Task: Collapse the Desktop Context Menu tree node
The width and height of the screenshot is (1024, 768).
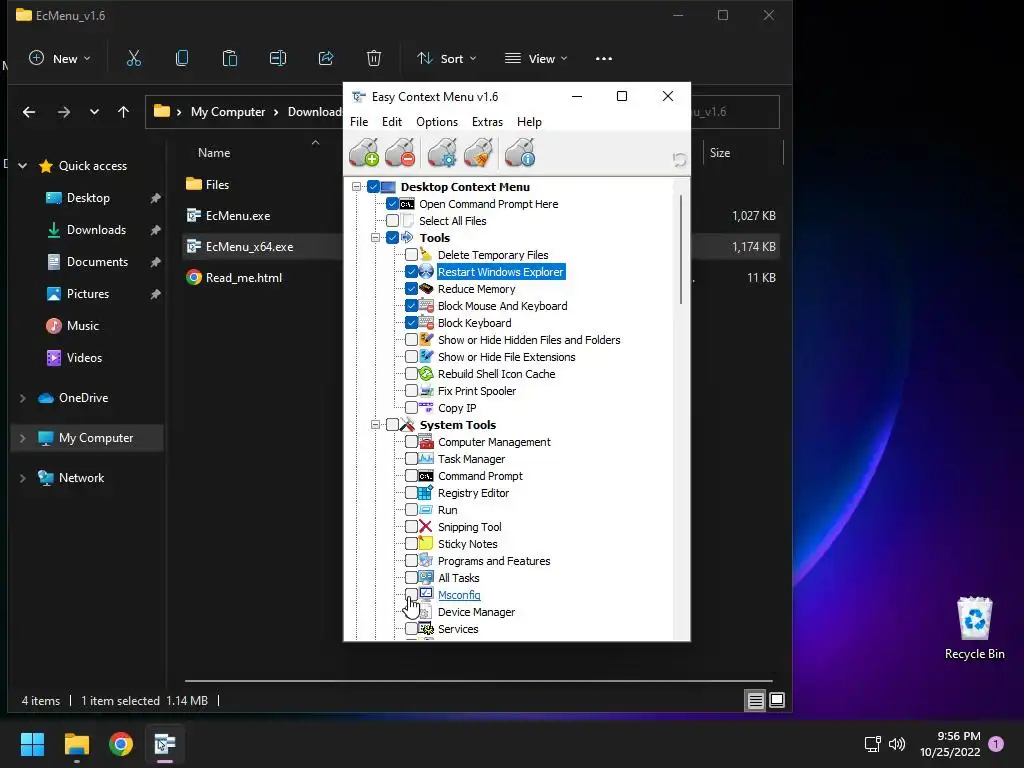Action: point(357,187)
